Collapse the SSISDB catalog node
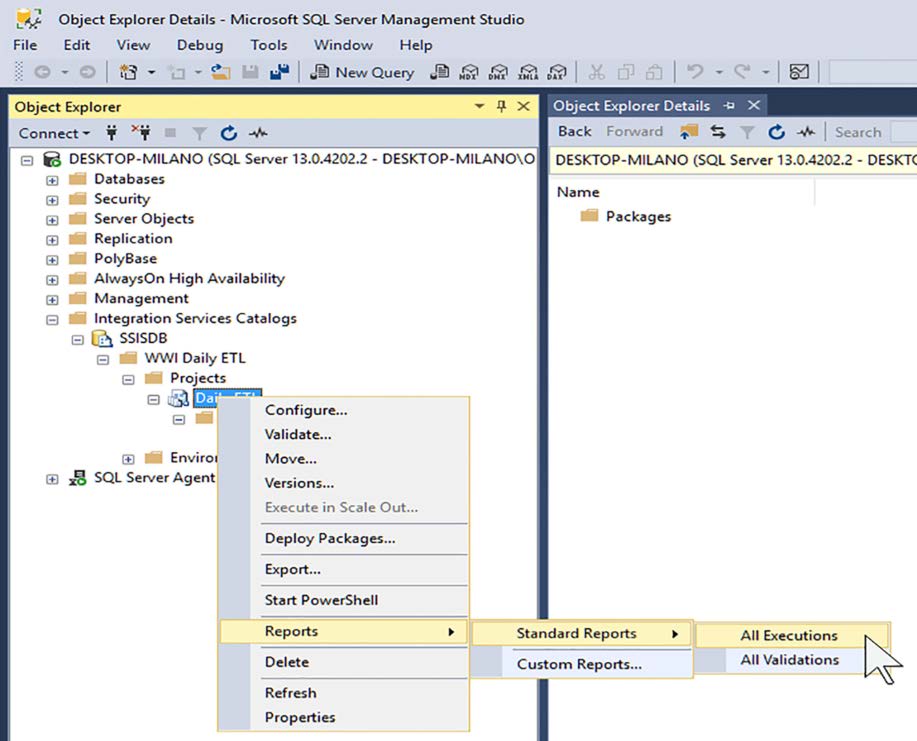The height and width of the screenshot is (741, 917). (78, 338)
